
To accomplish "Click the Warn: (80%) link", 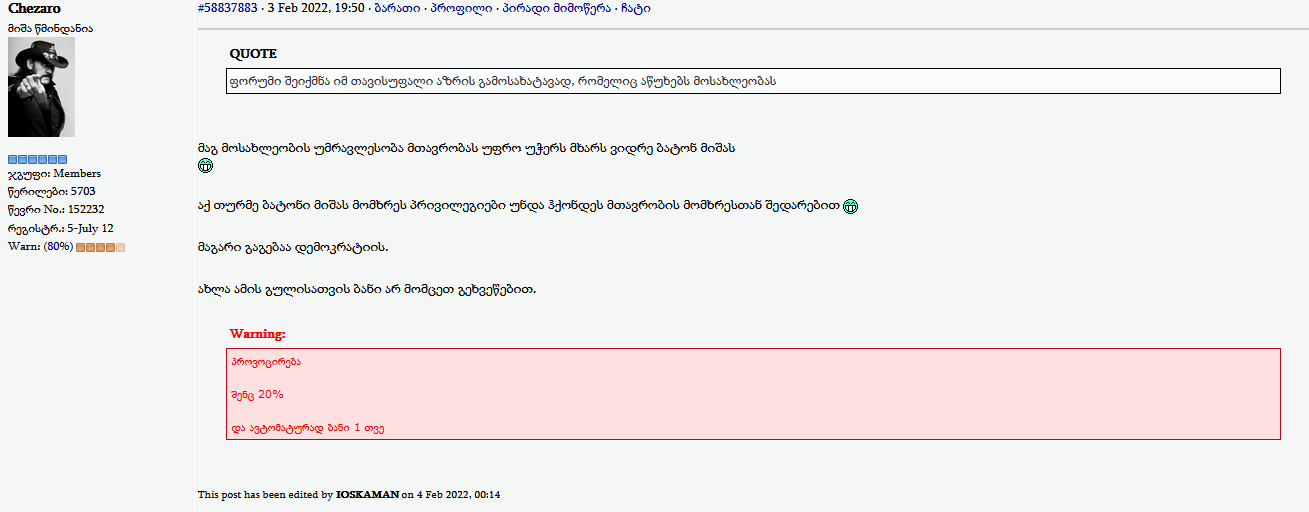I will pyautogui.click(x=40, y=246).
